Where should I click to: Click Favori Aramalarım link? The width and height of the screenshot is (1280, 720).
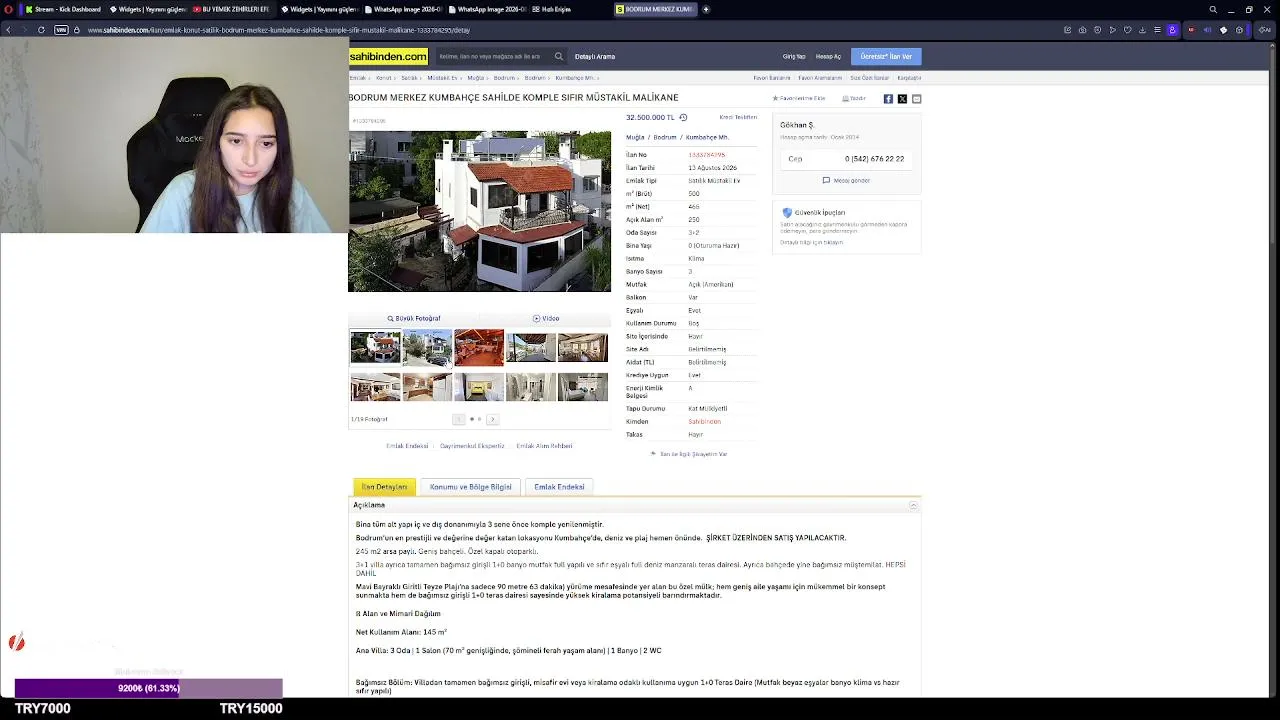820,78
